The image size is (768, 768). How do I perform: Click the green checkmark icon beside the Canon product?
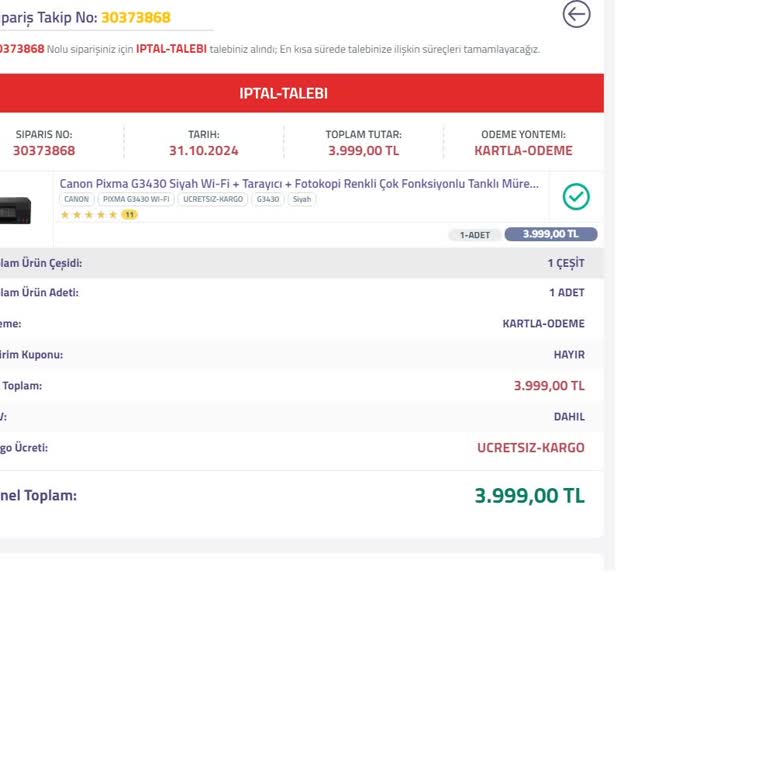click(576, 197)
